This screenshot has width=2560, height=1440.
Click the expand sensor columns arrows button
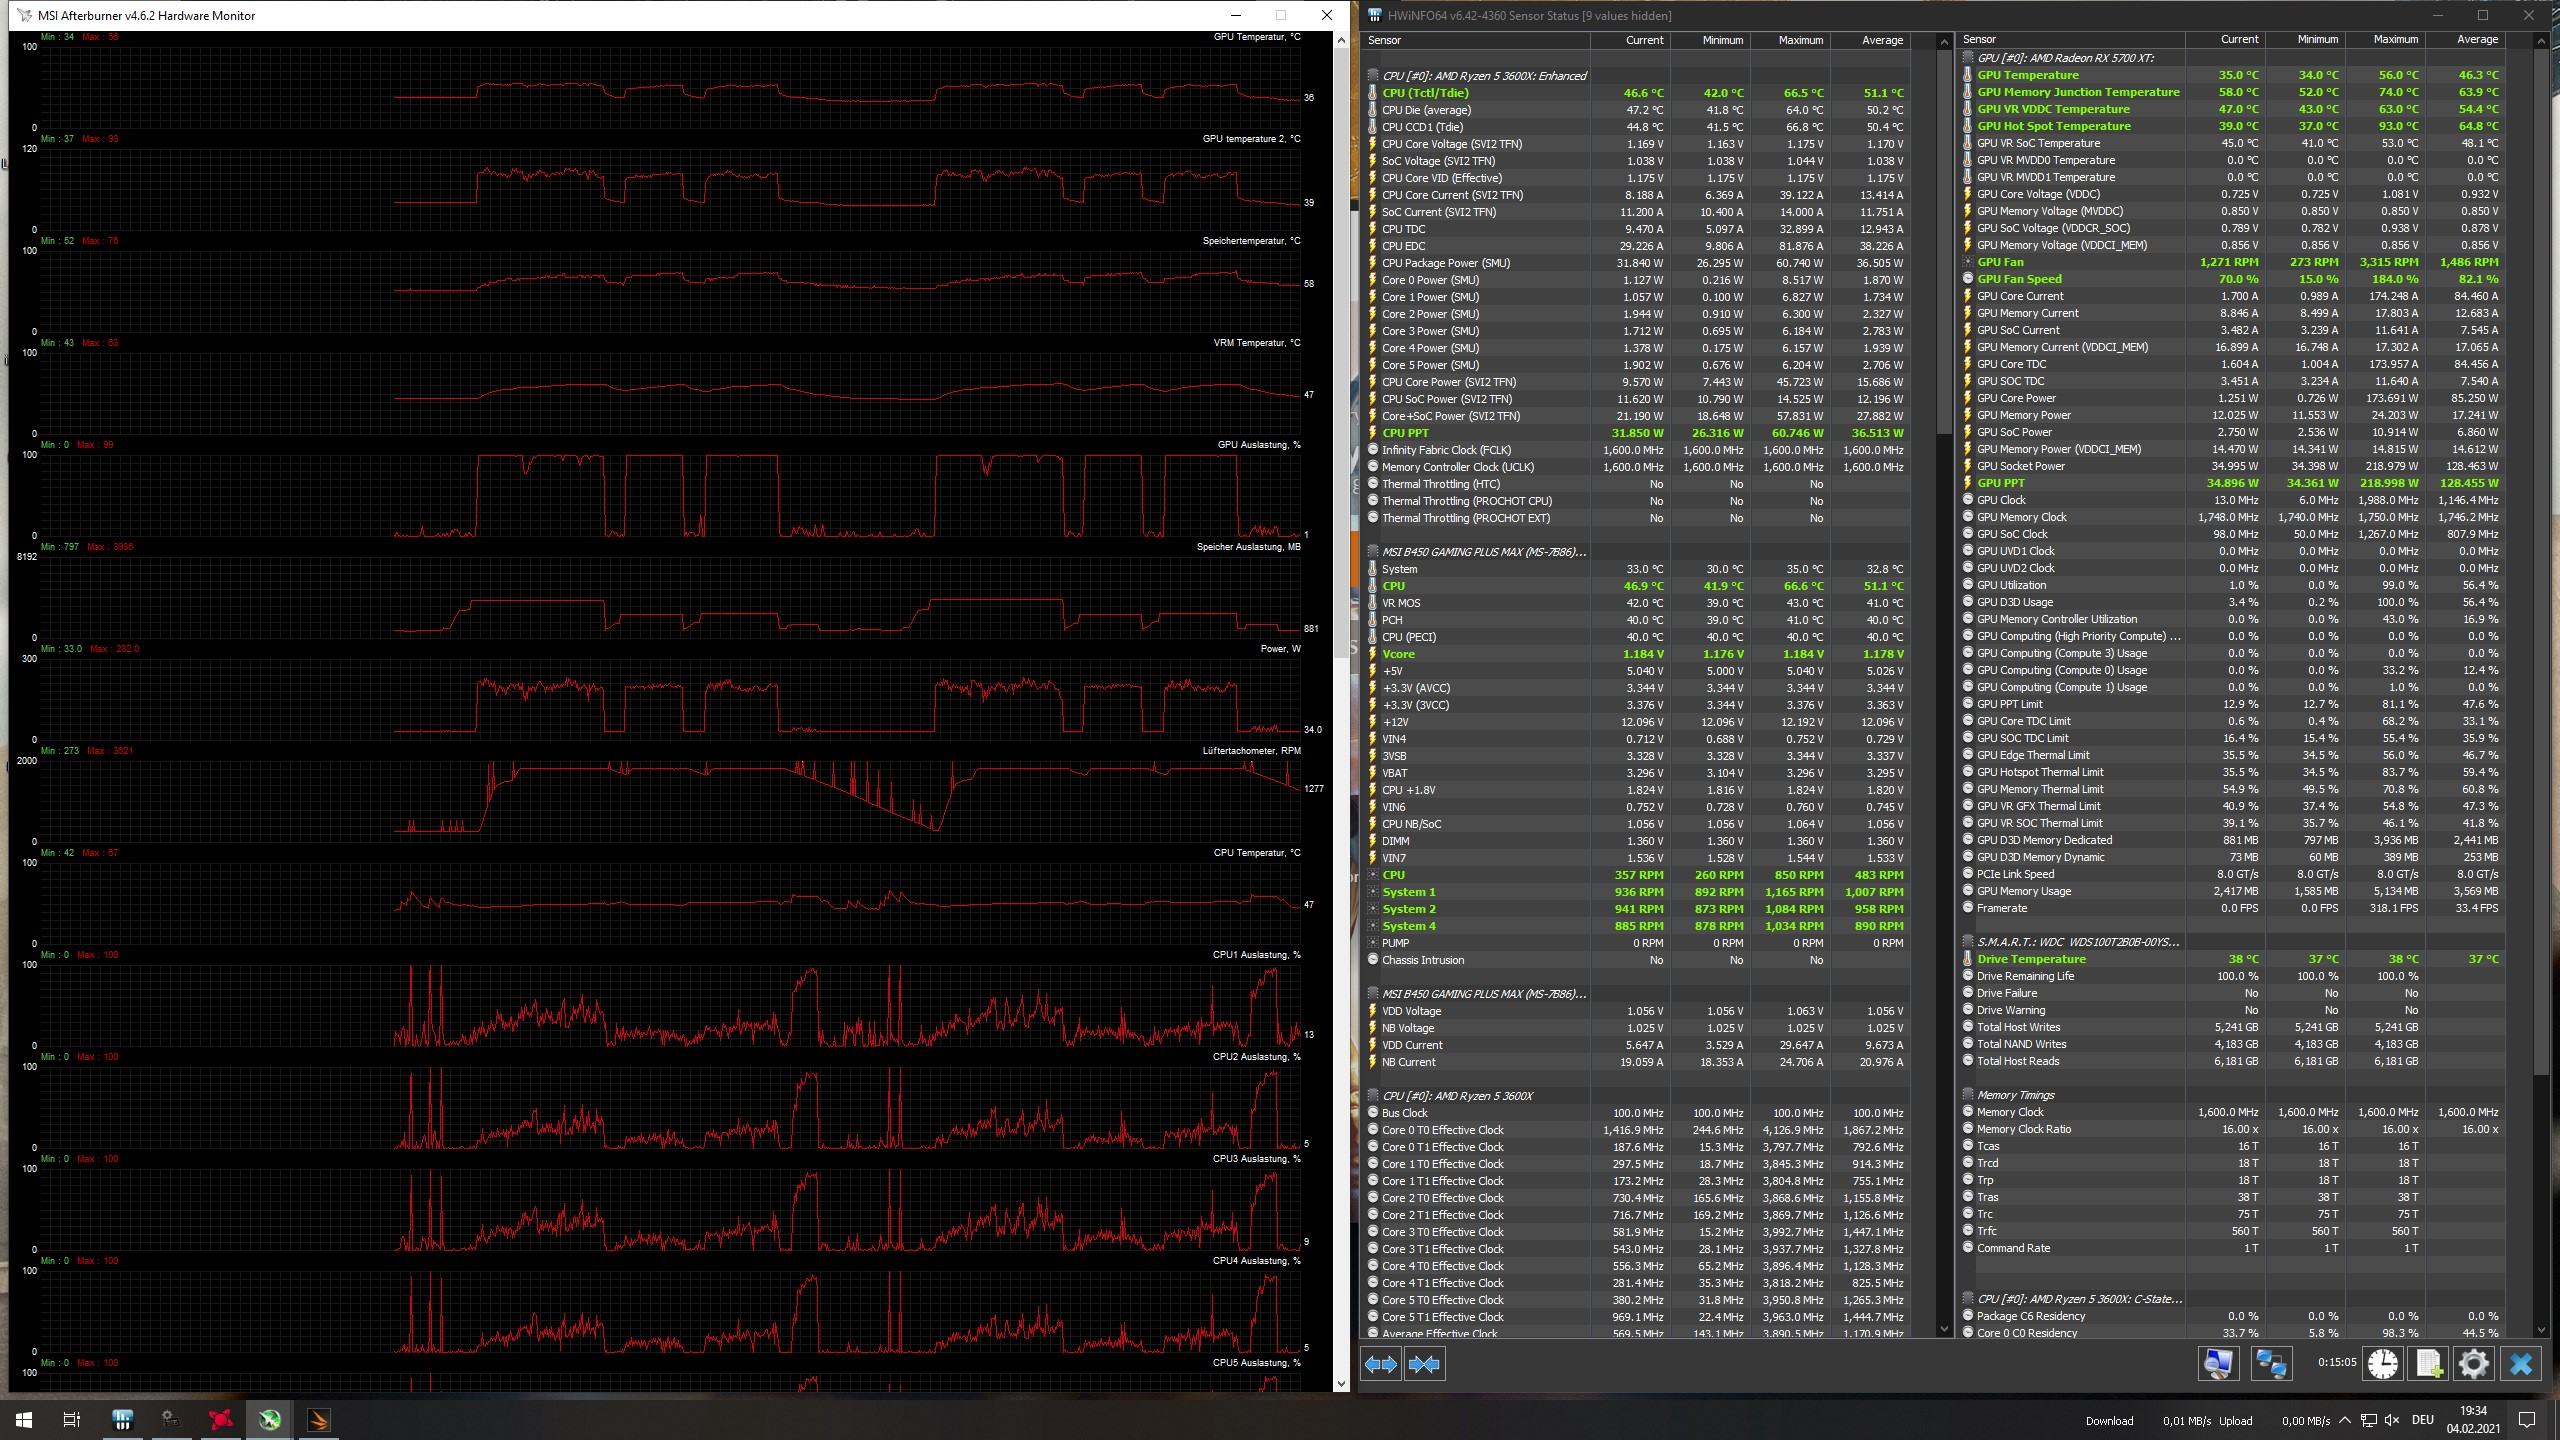click(1381, 1364)
